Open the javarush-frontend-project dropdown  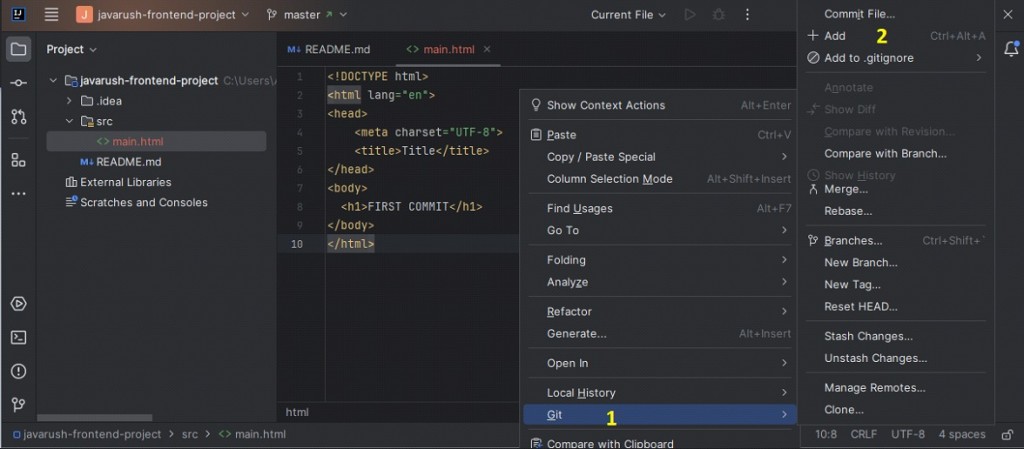(x=163, y=14)
